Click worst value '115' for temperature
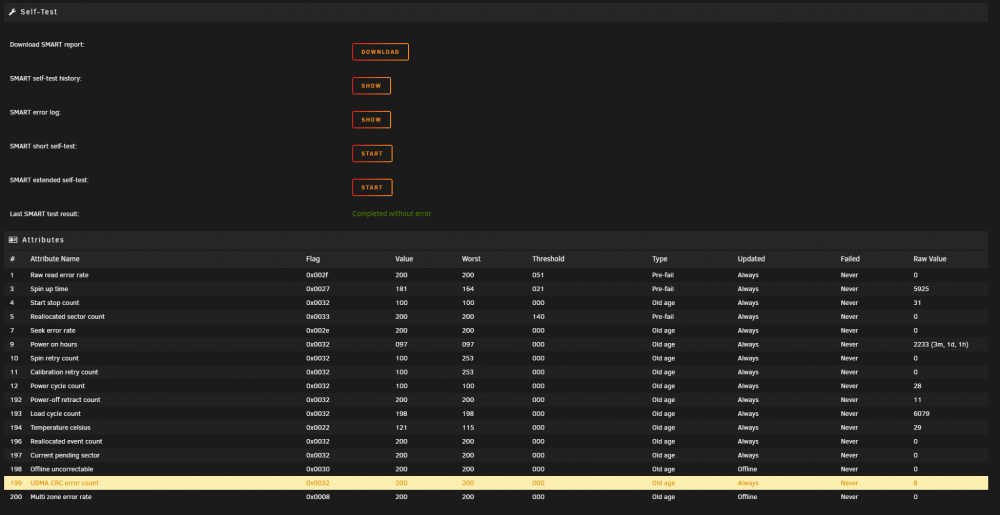 click(468, 428)
